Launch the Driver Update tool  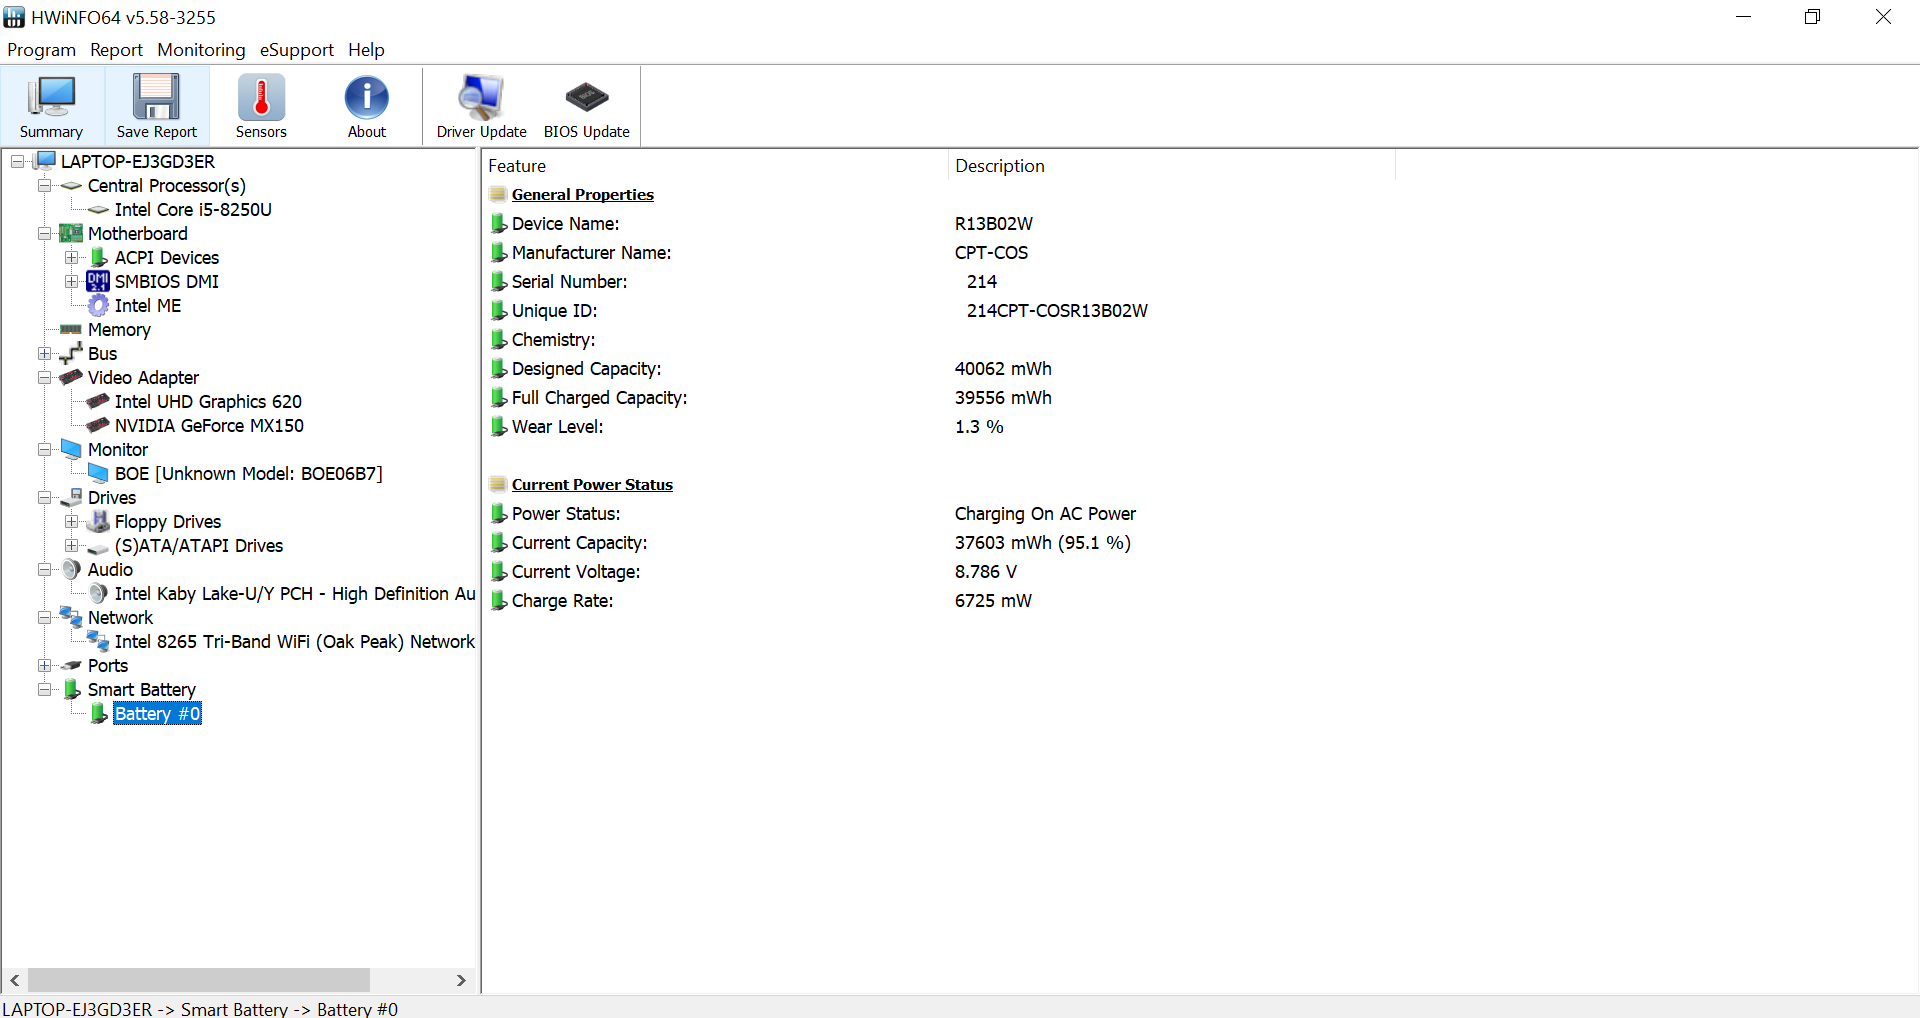[481, 106]
